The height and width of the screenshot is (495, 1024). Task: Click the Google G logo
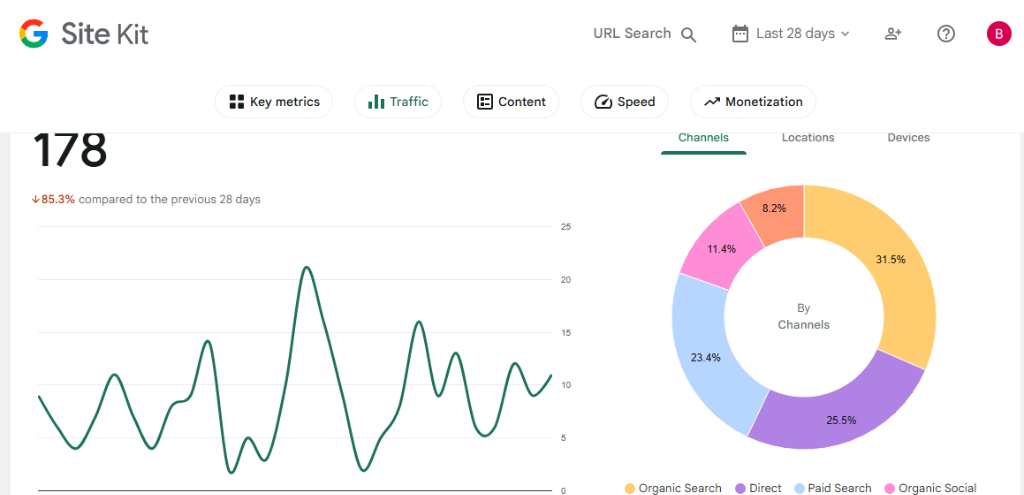[34, 33]
